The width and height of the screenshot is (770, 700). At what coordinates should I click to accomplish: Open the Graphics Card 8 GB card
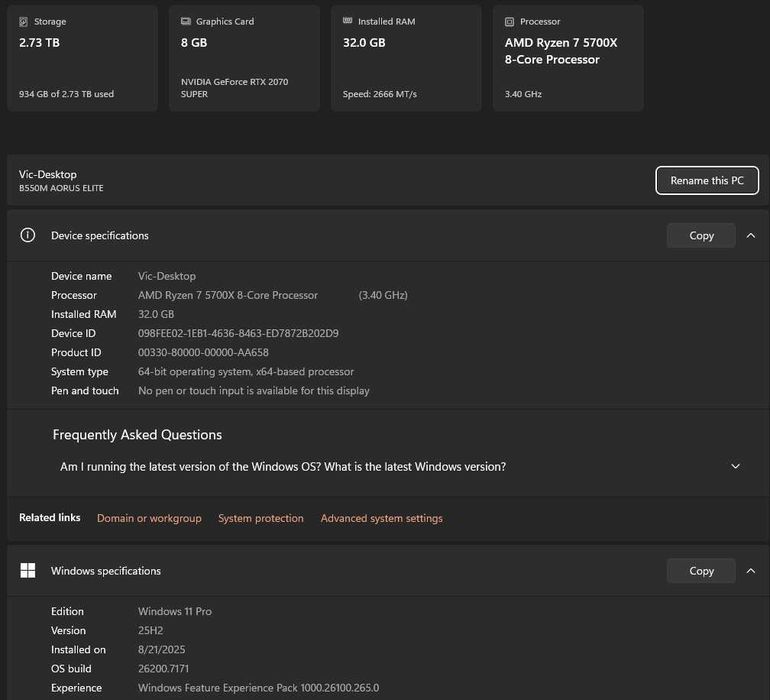(x=244, y=58)
